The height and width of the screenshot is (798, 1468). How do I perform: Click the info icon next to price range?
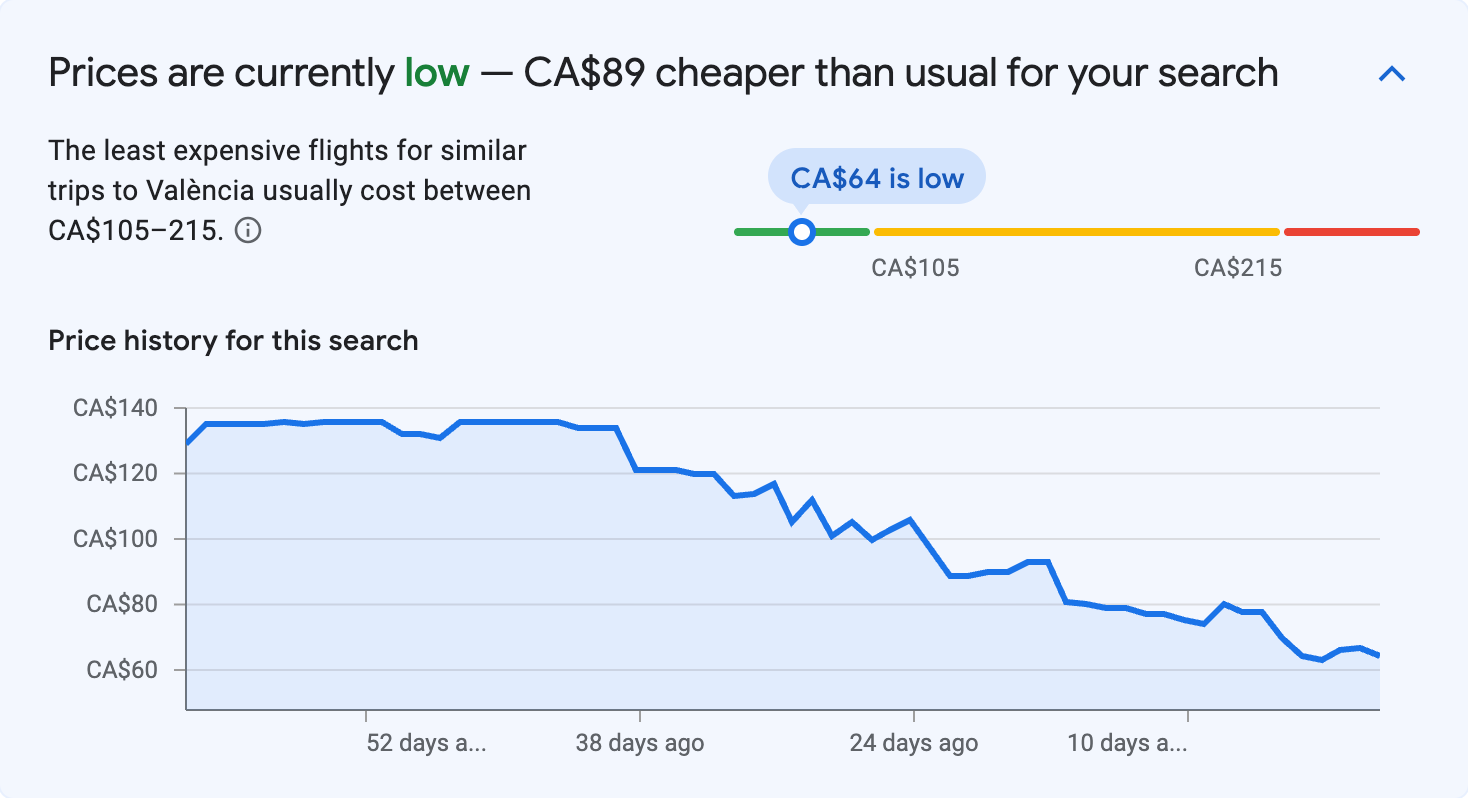(x=249, y=230)
